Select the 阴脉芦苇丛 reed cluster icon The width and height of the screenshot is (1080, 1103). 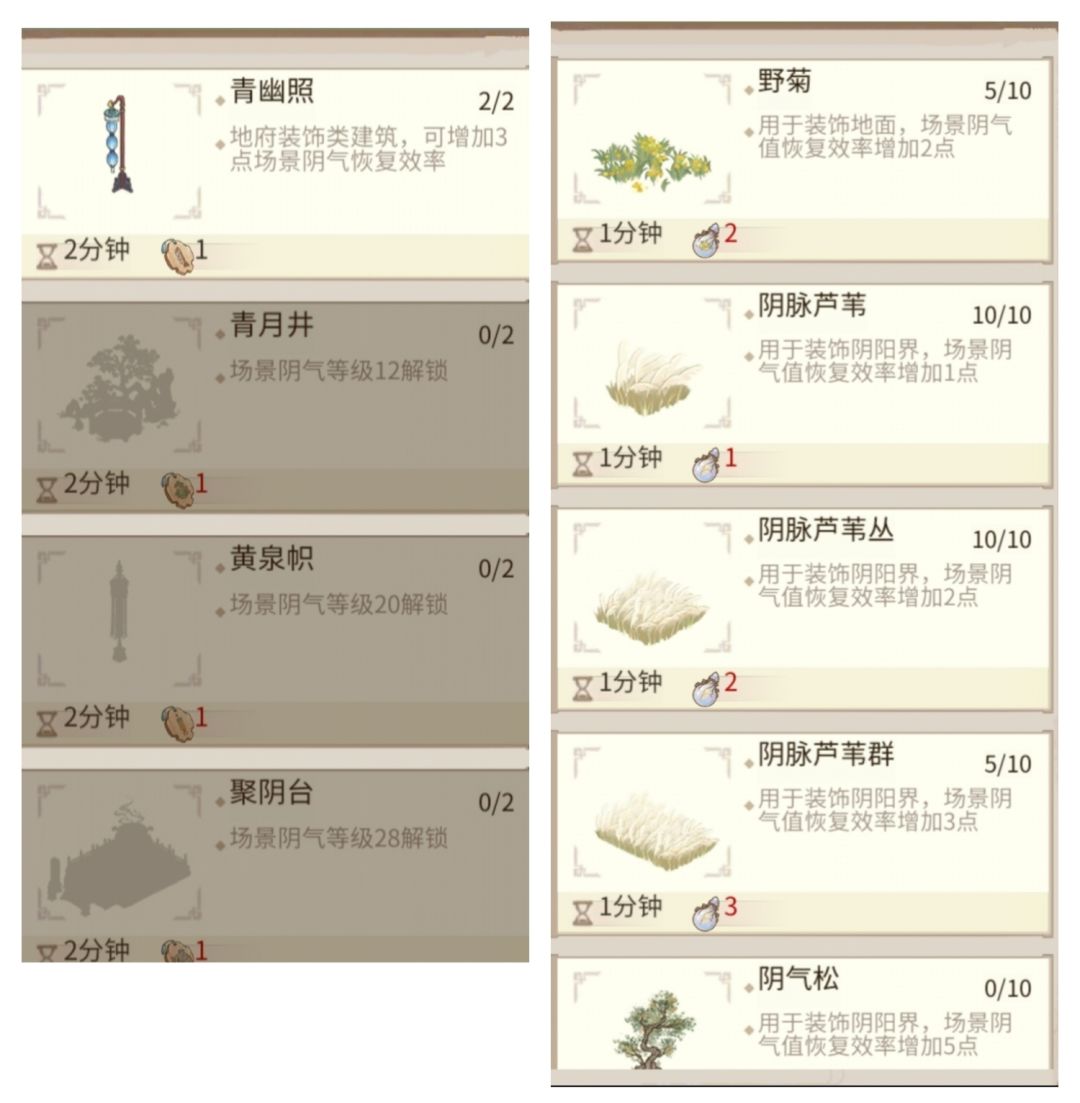click(x=652, y=608)
